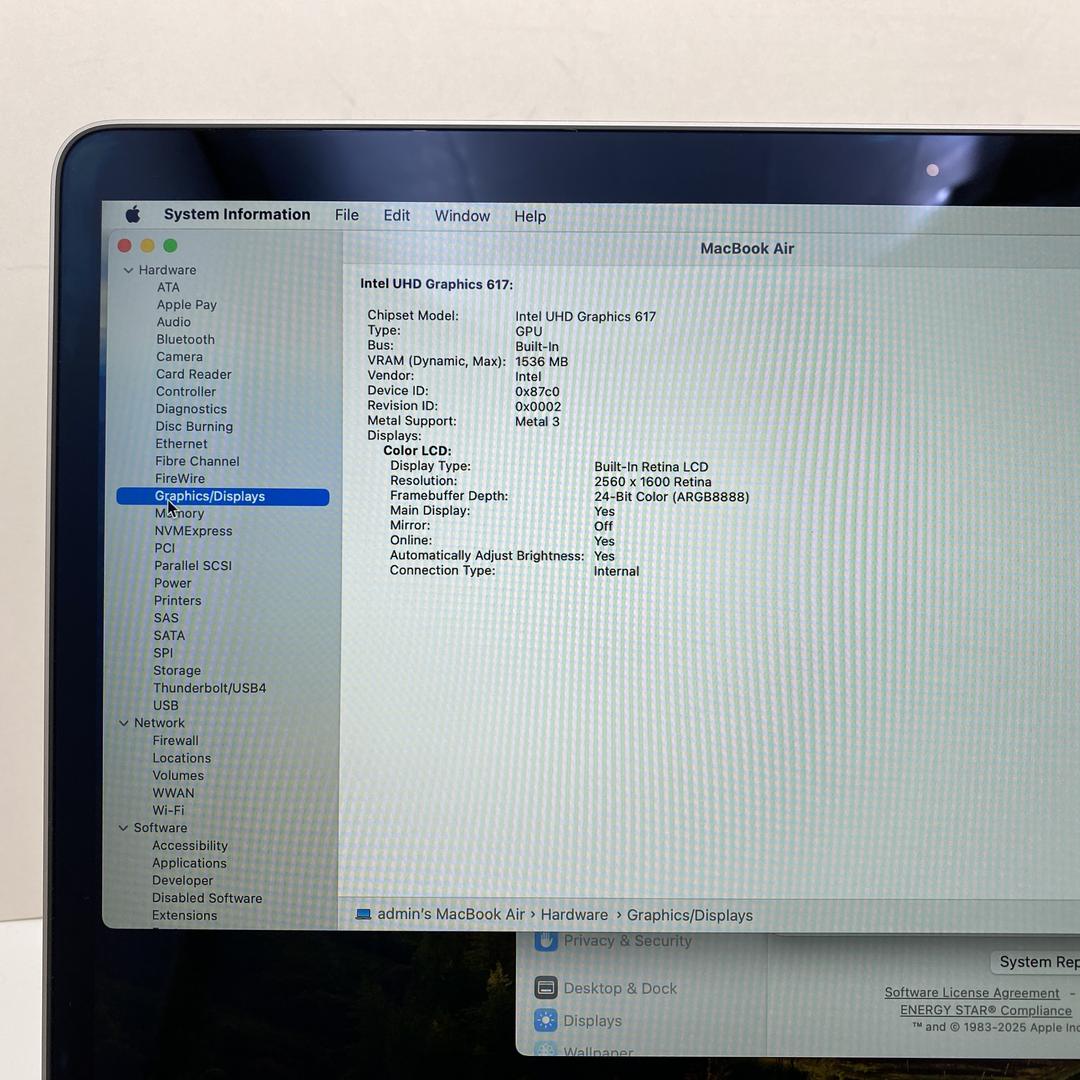Select Camera in the sidebar
Image resolution: width=1080 pixels, height=1080 pixels.
coord(179,357)
